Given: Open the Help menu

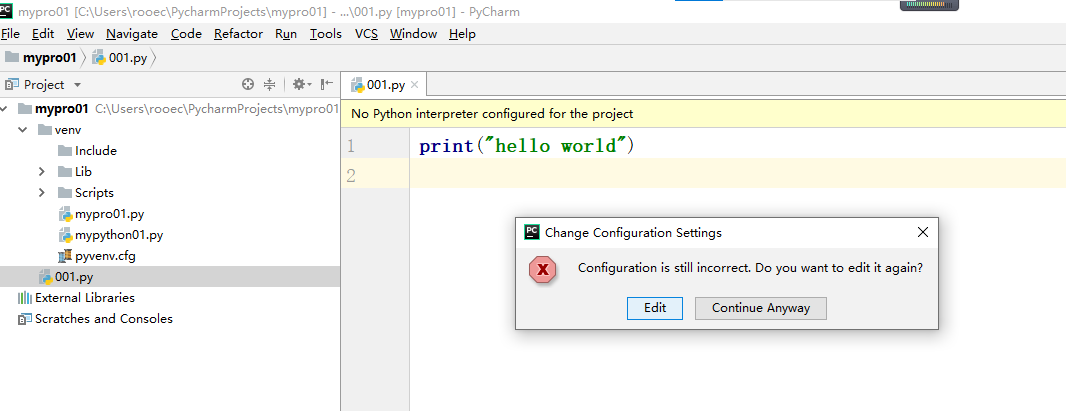Looking at the screenshot, I should click(x=462, y=34).
